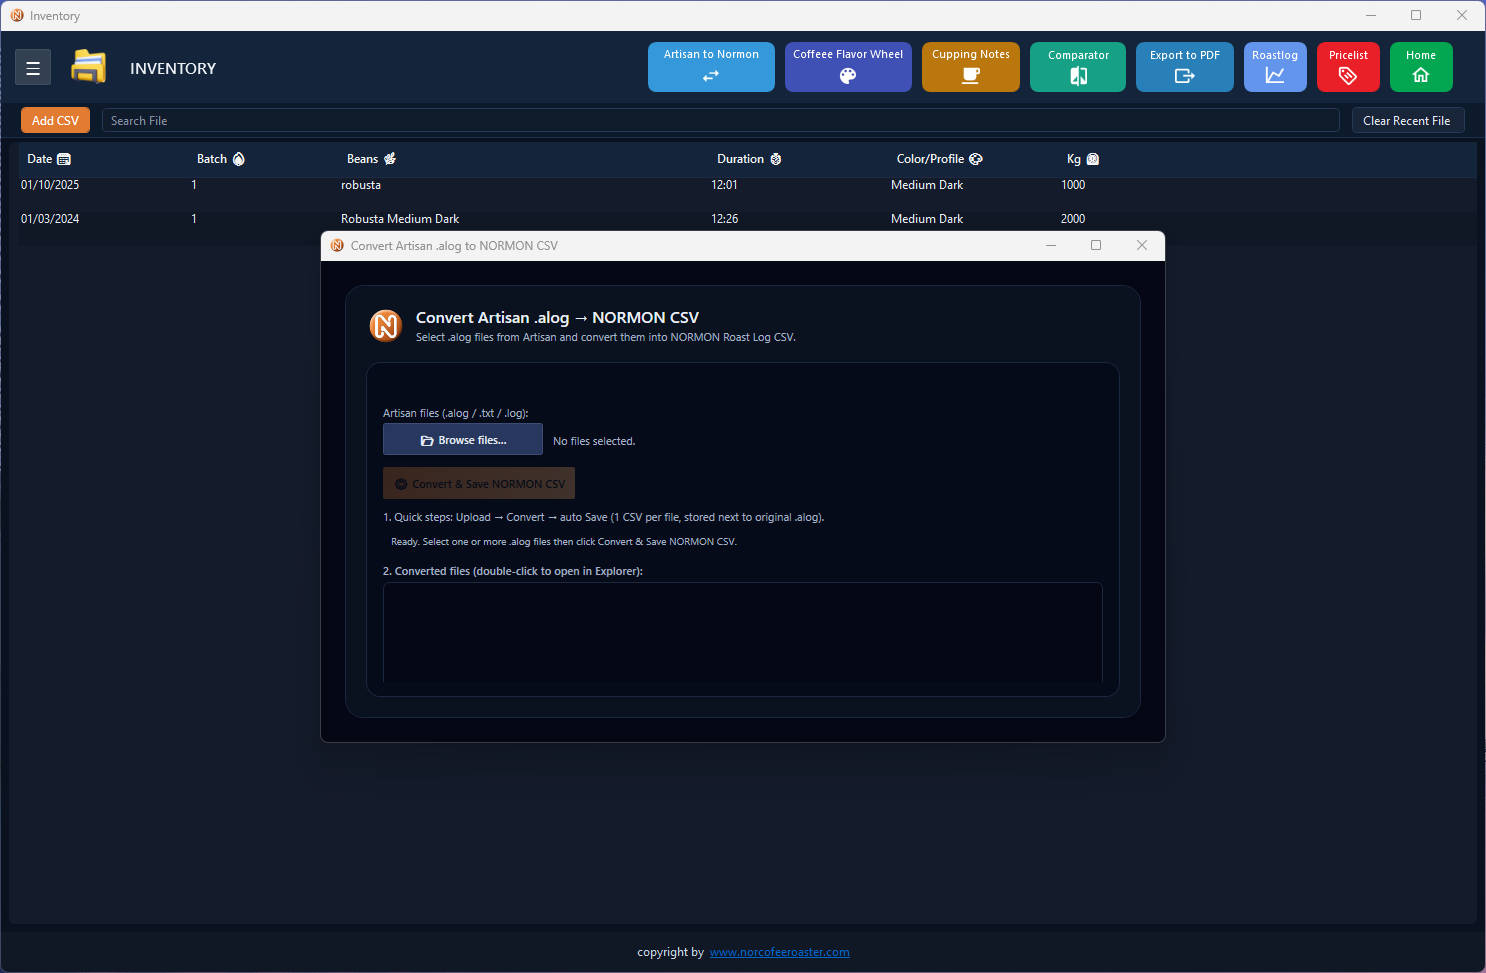Open the hamburger menu
Screen dimensions: 1486x973
click(33, 67)
